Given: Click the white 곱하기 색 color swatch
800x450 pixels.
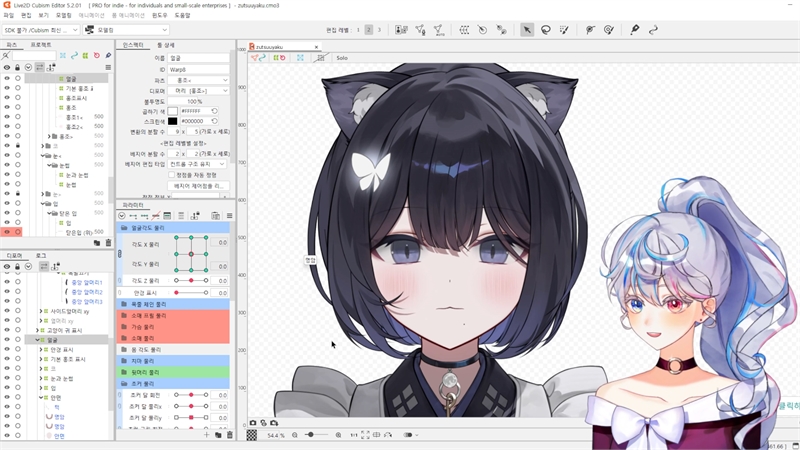Looking at the screenshot, I should coord(172,111).
